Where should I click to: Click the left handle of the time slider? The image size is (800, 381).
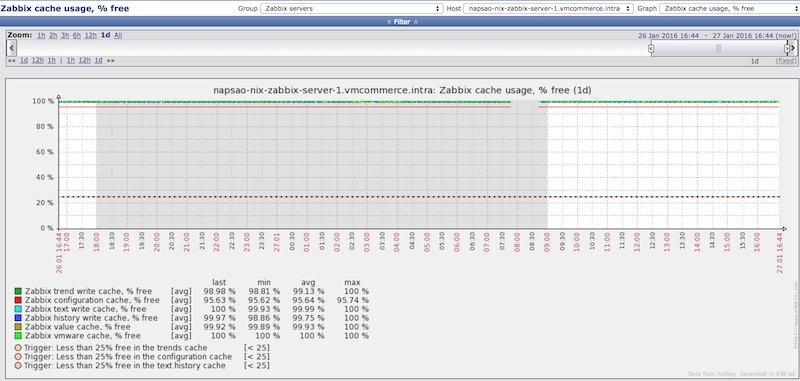[651, 48]
